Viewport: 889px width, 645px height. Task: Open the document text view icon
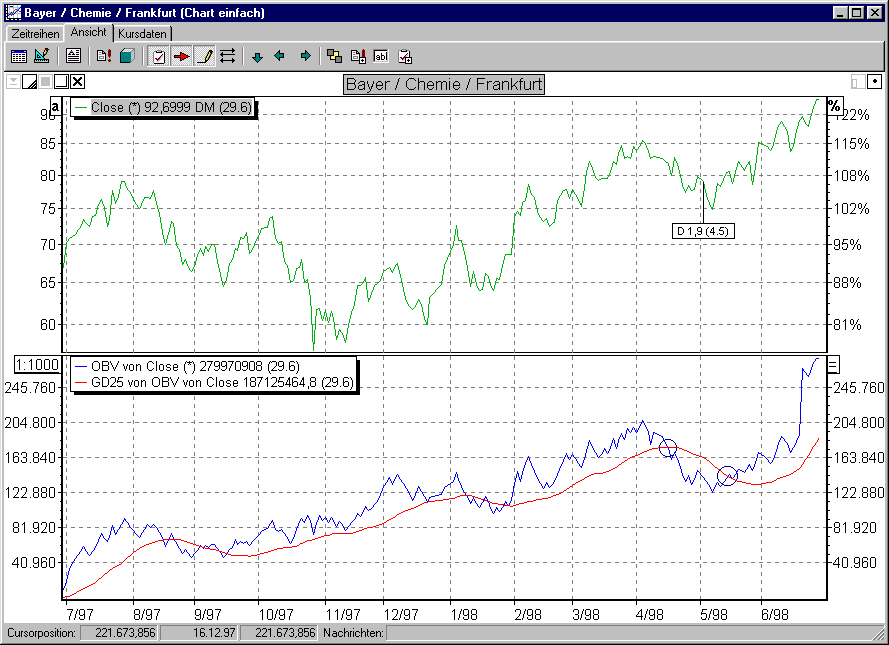pyautogui.click(x=72, y=56)
